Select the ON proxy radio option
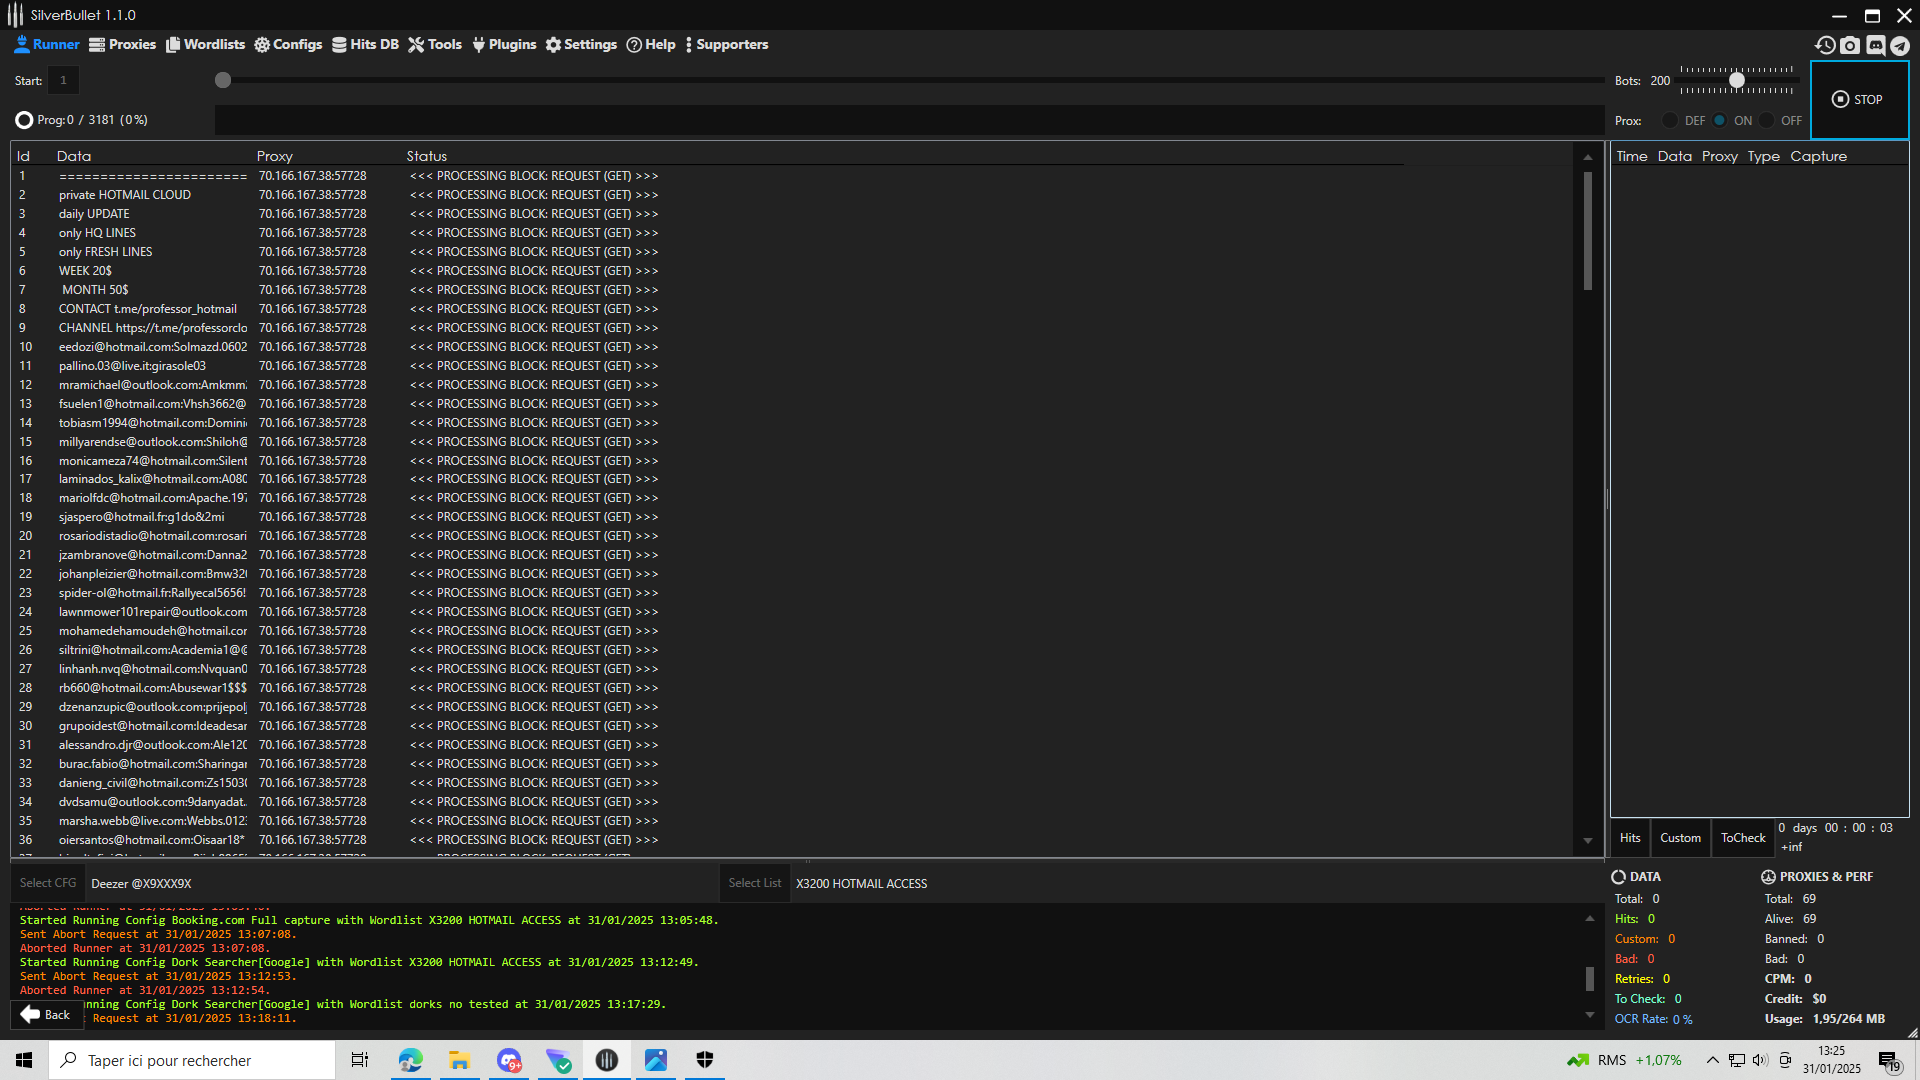Viewport: 1920px width, 1080px height. tap(1720, 120)
